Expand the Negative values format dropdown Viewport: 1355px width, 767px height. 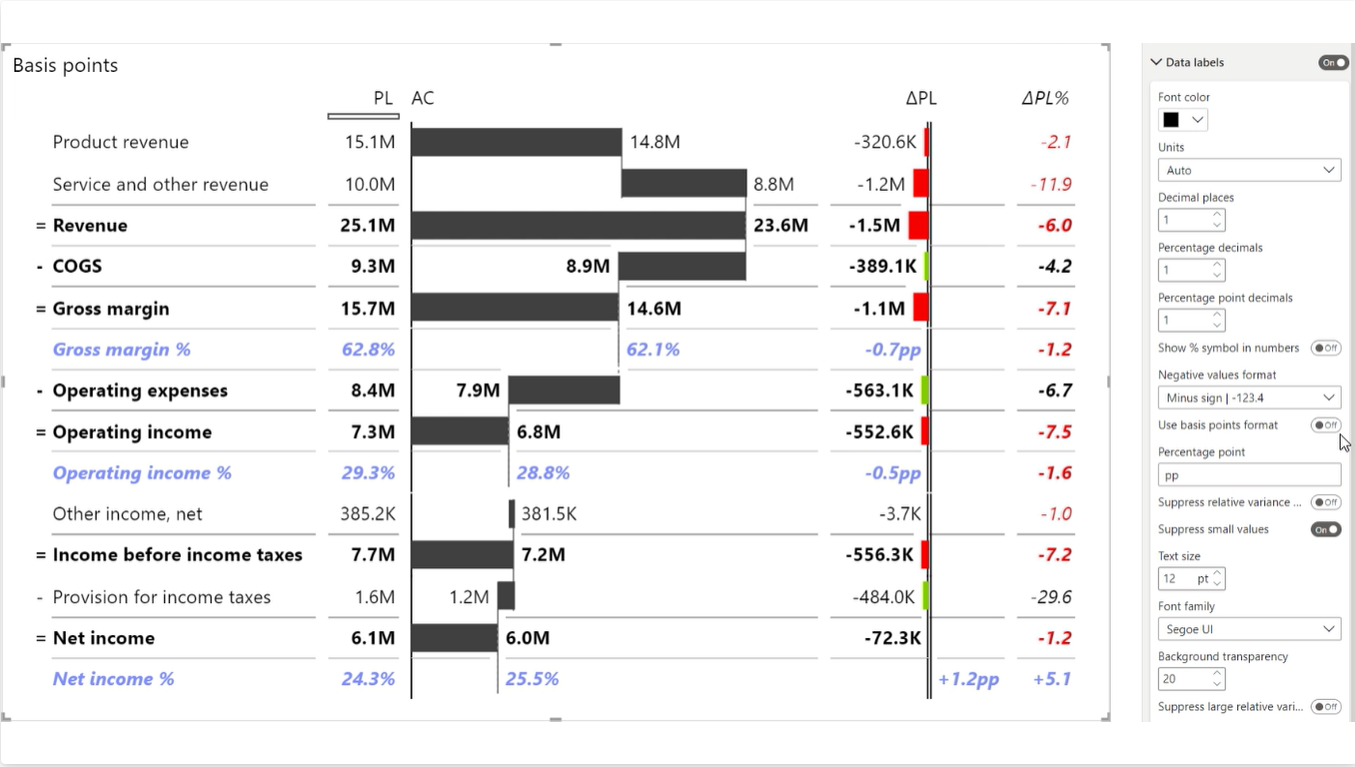(x=1248, y=397)
